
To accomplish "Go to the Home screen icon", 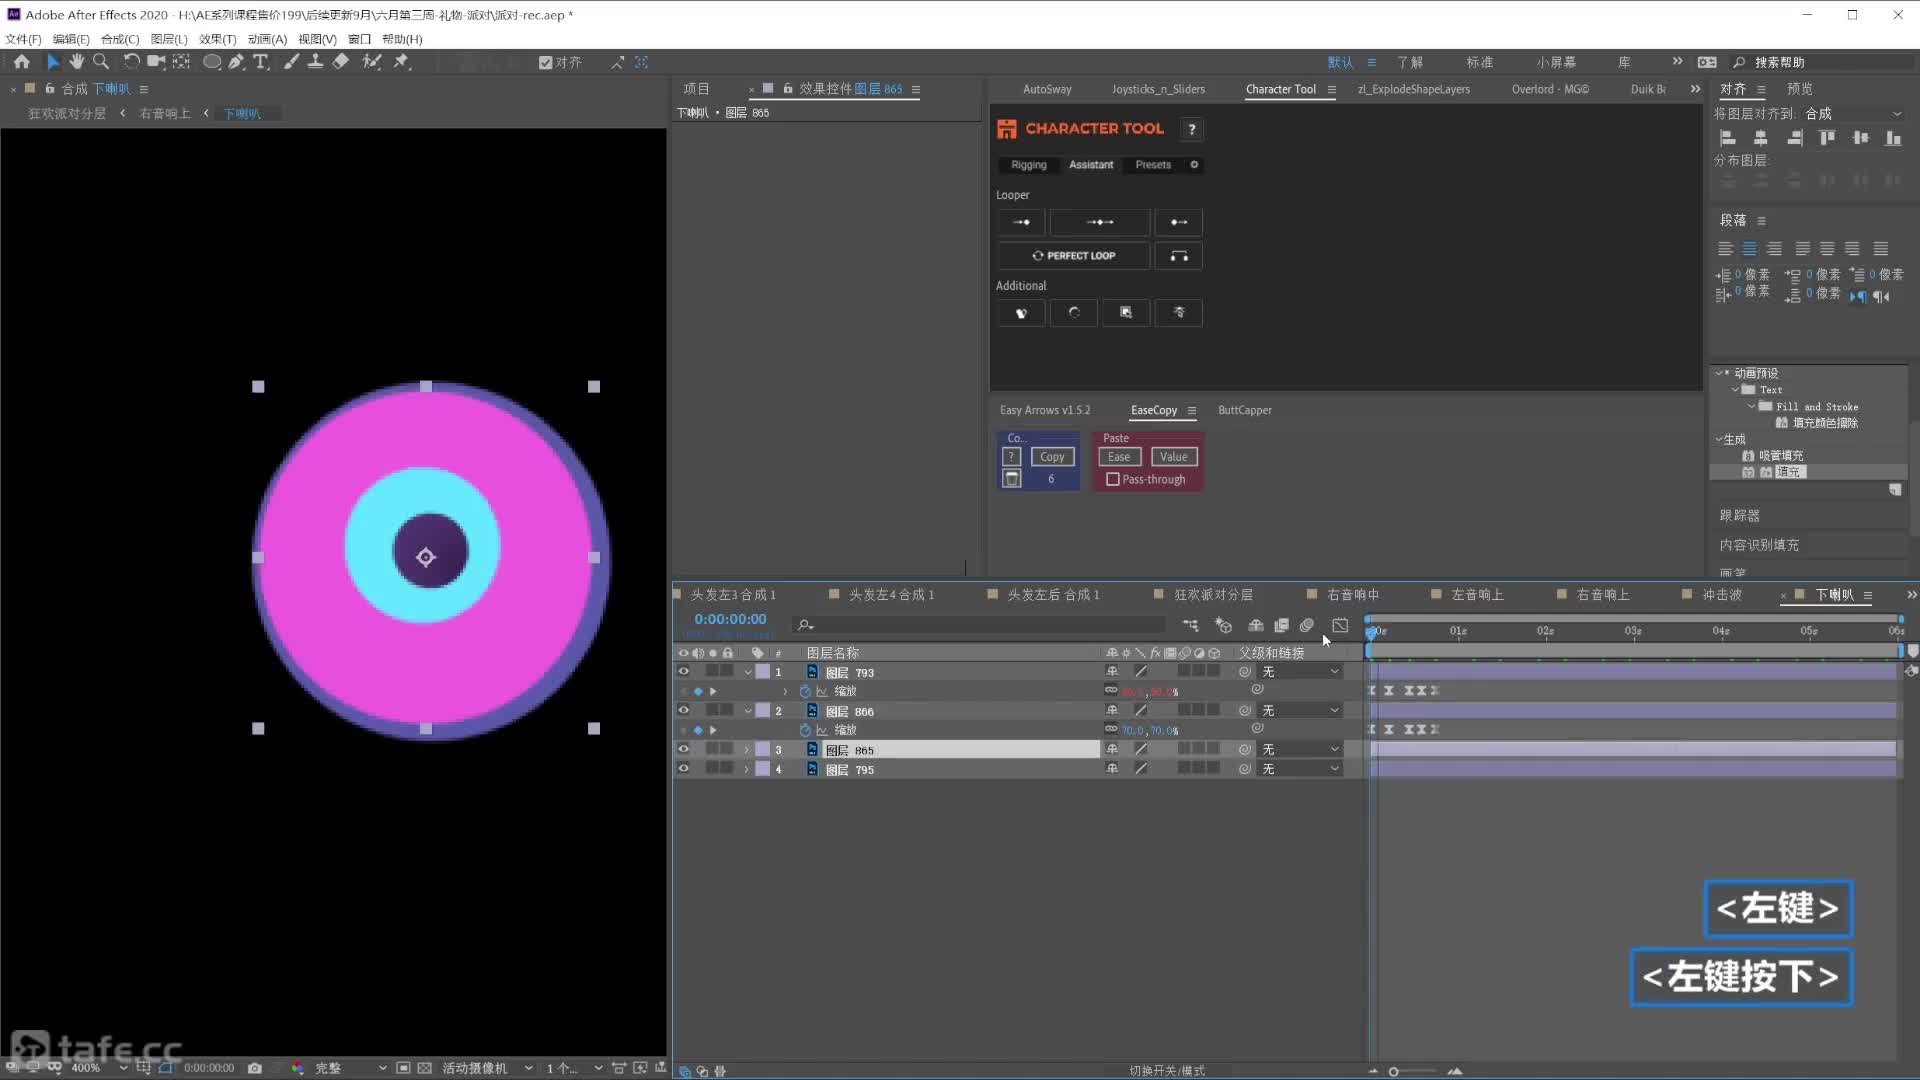I will click(21, 62).
